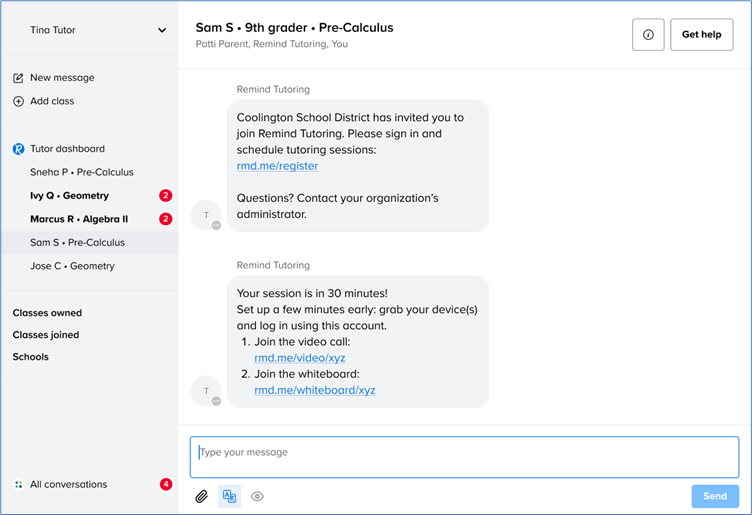The width and height of the screenshot is (752, 515).
Task: Click the attachment paperclip icon
Action: click(x=201, y=496)
